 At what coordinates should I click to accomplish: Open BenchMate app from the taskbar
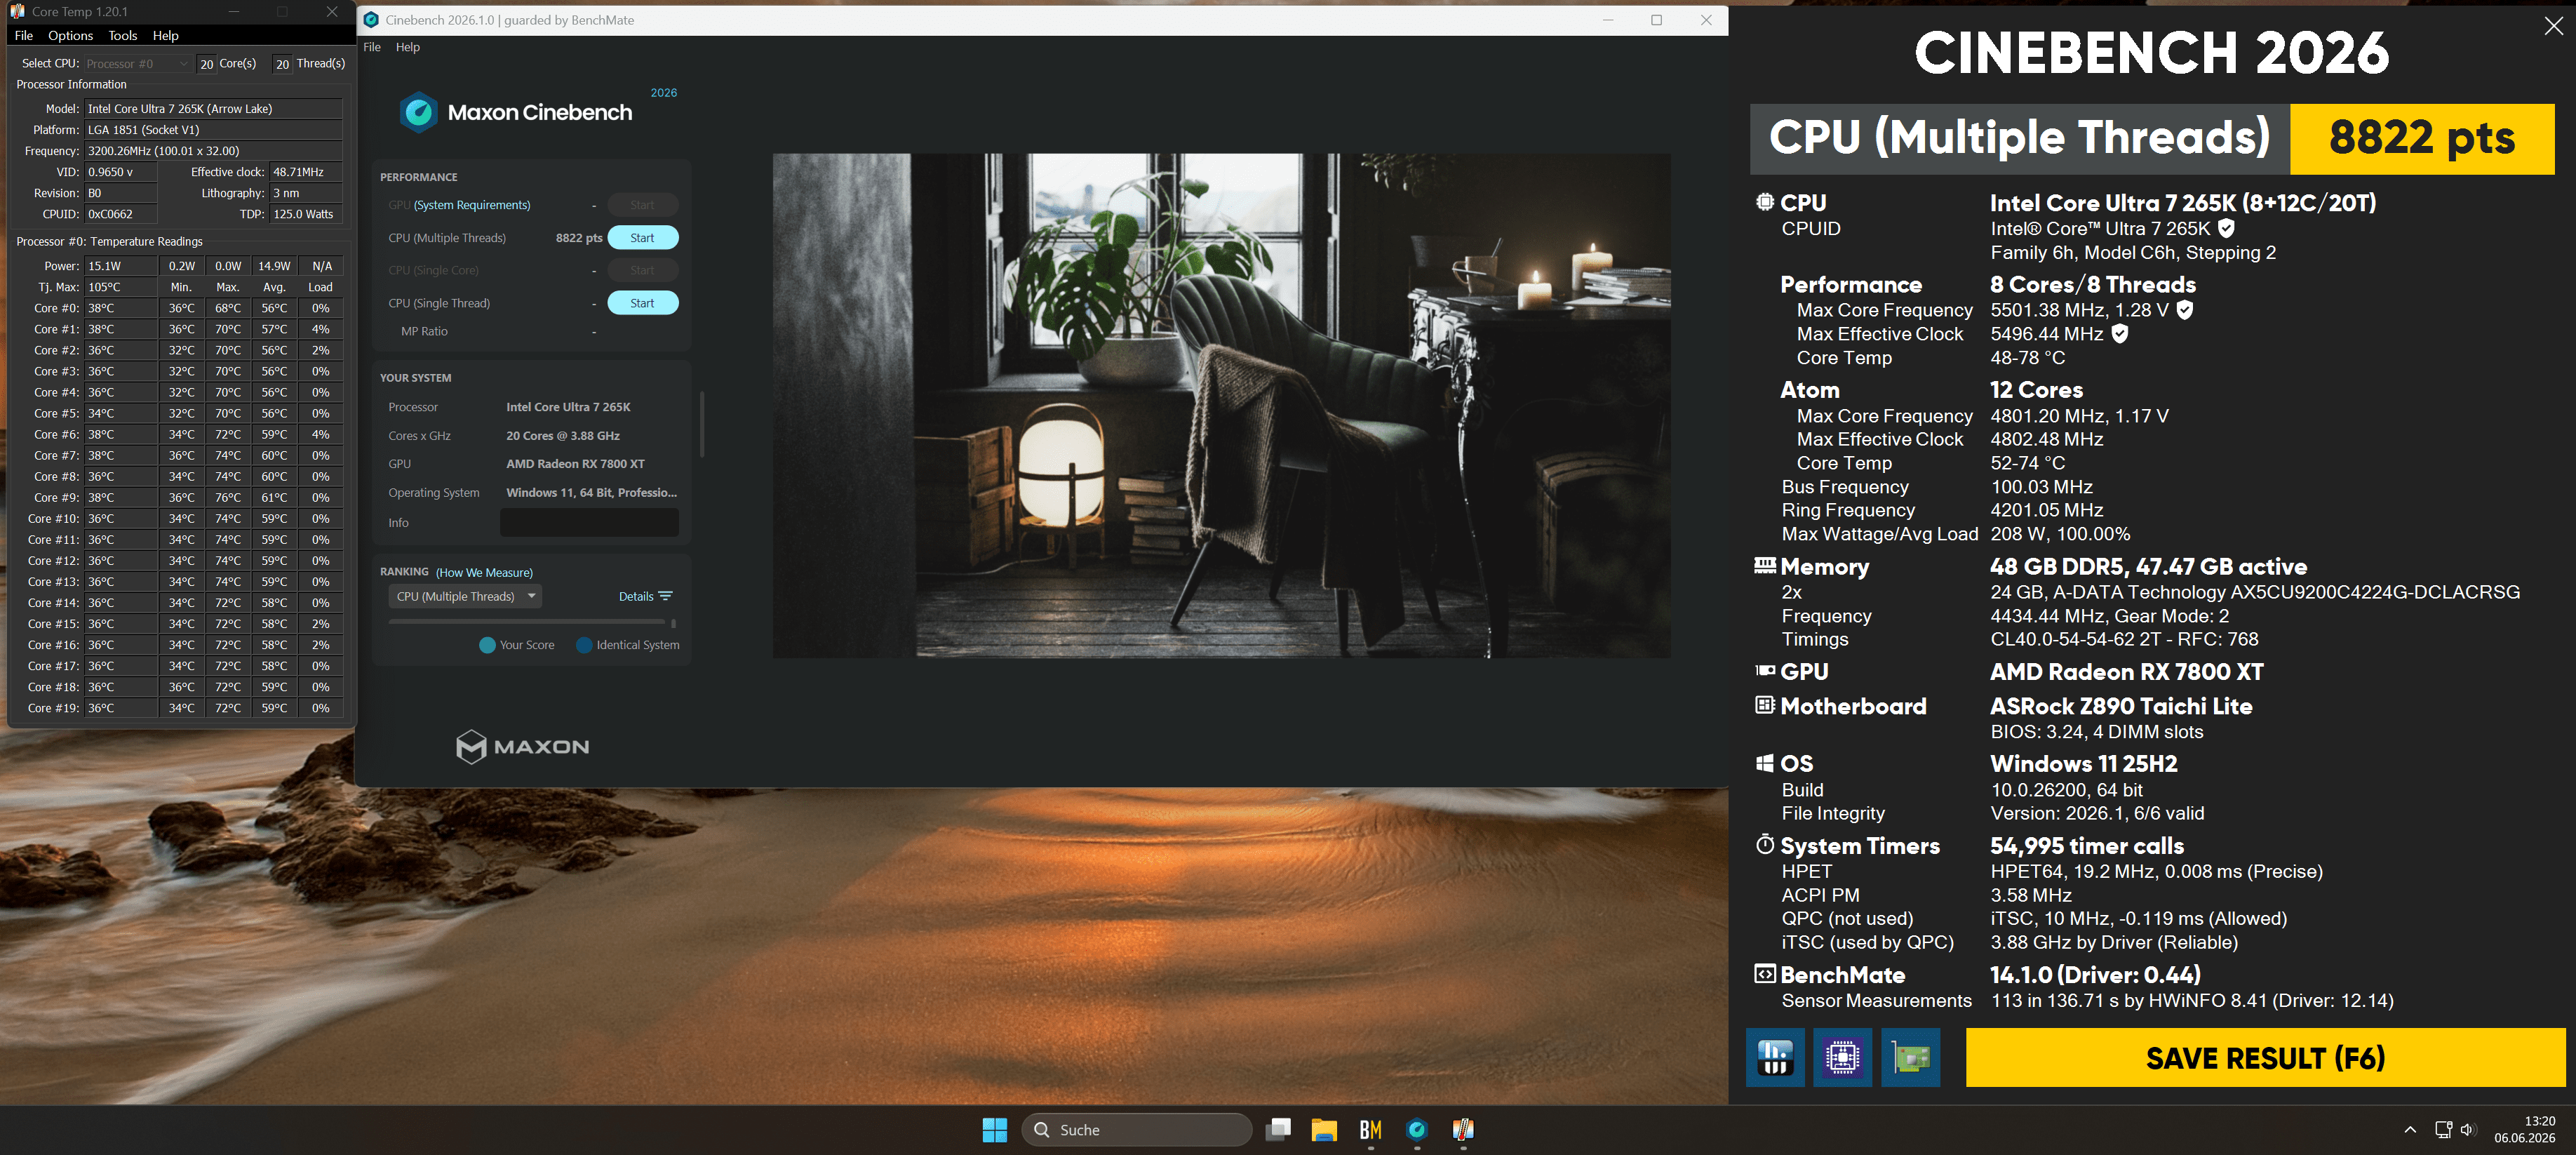[1370, 1130]
